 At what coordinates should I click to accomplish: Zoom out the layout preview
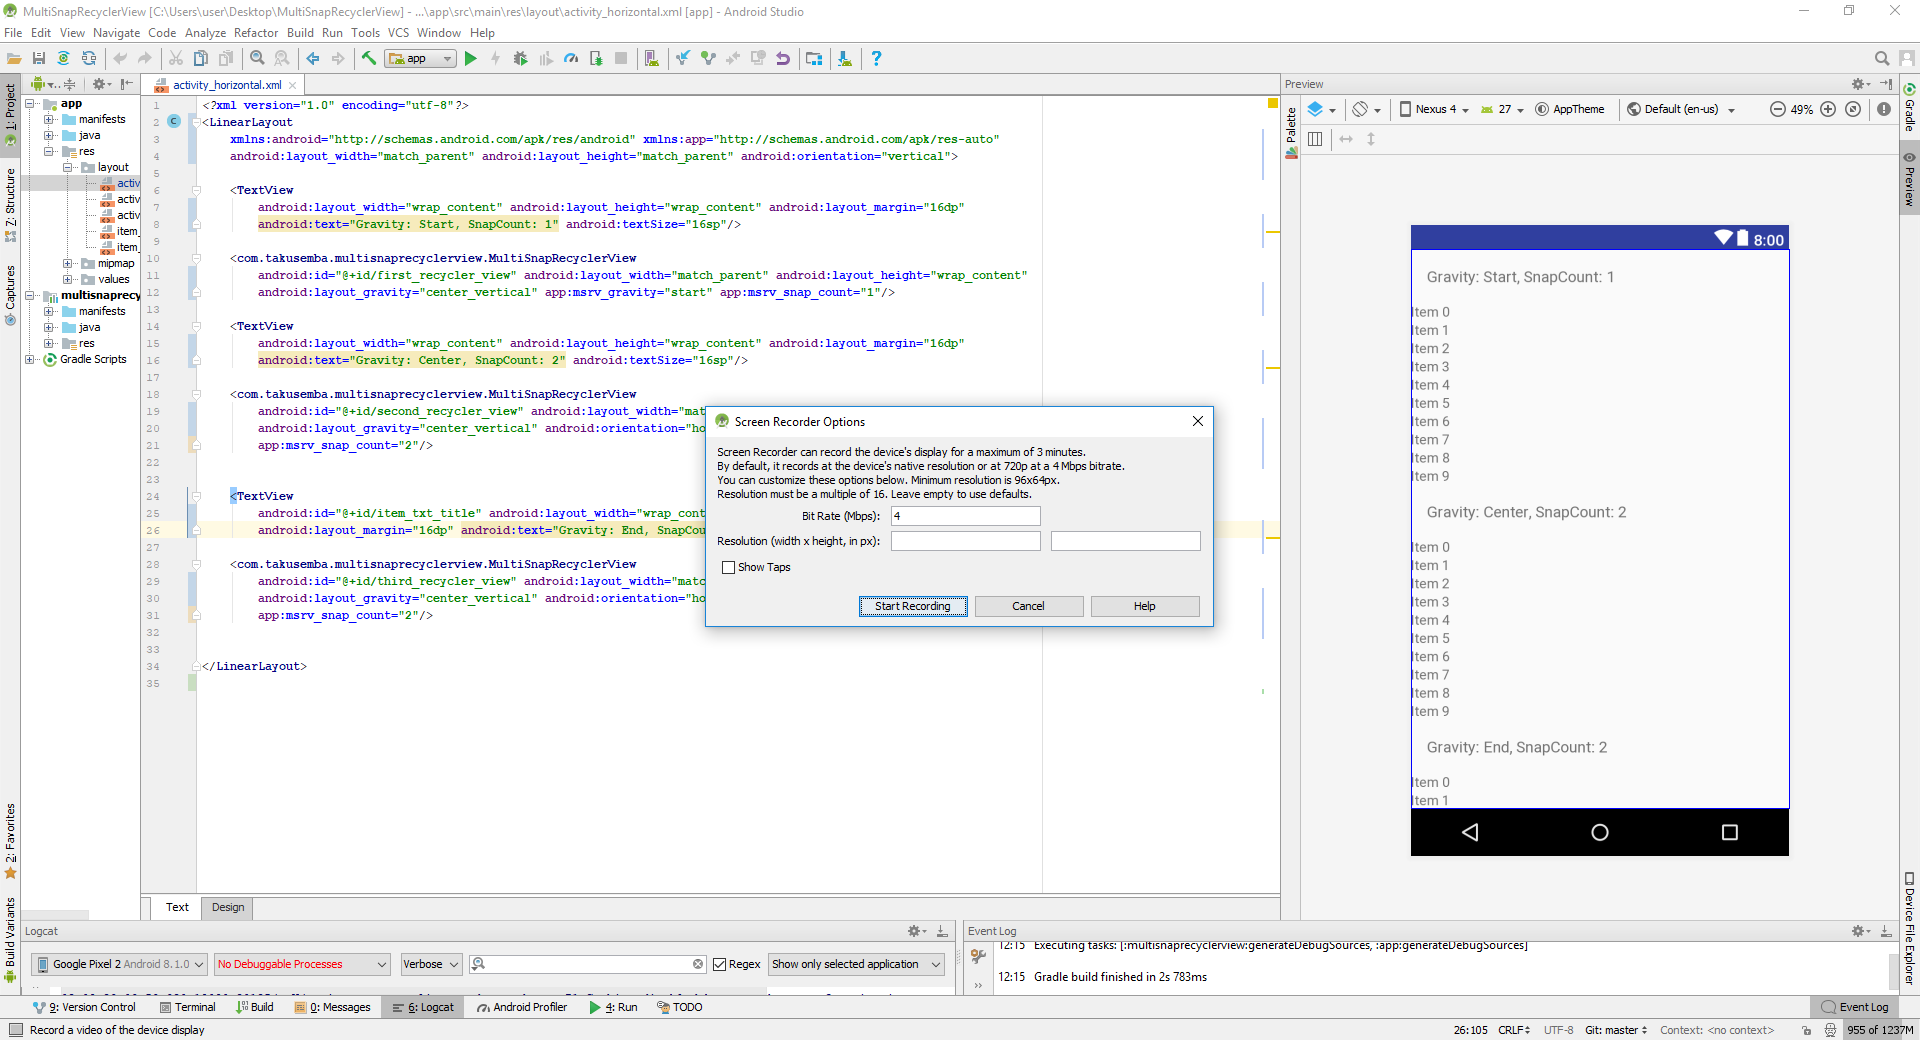pyautogui.click(x=1777, y=109)
